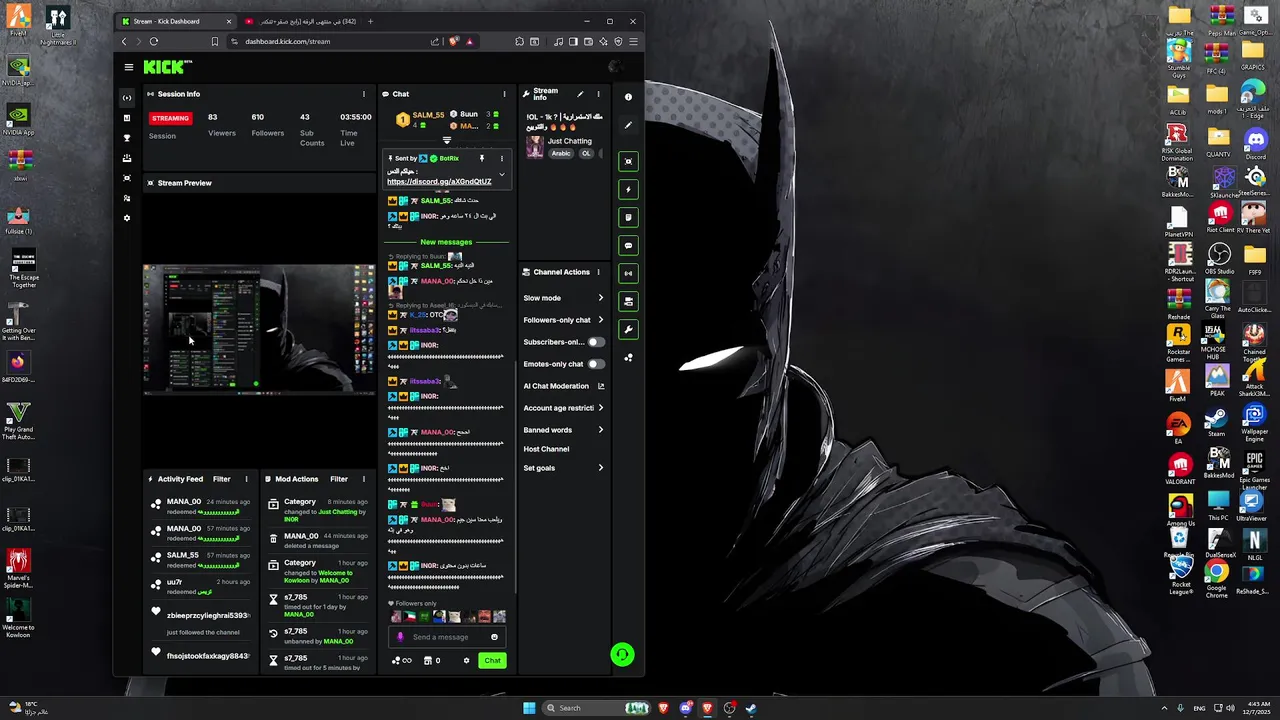Open pinned message three-dot options
This screenshot has height=720, width=1280.
click(502, 158)
